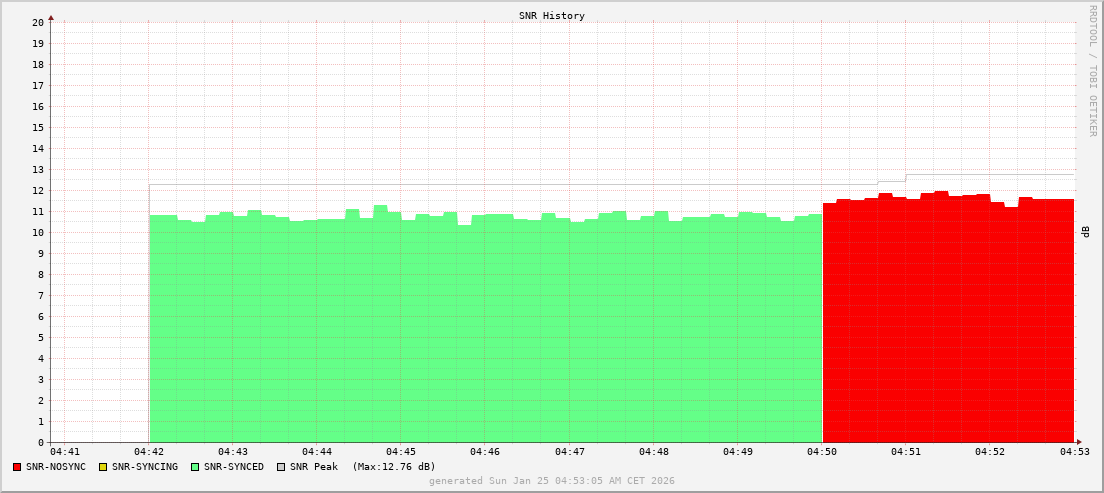Image resolution: width=1104 pixels, height=493 pixels.
Task: Select the SNR-SYNCED legend label
Action: pyautogui.click(x=234, y=467)
